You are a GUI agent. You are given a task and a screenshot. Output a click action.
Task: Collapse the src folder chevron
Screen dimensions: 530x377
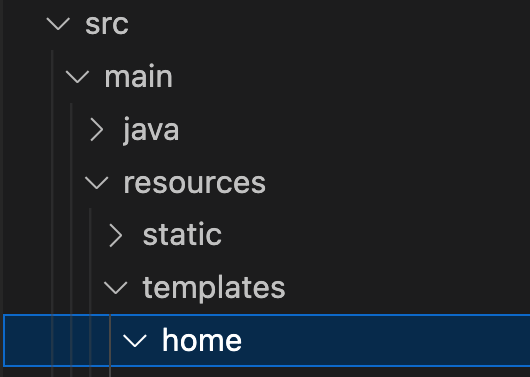click(x=58, y=24)
